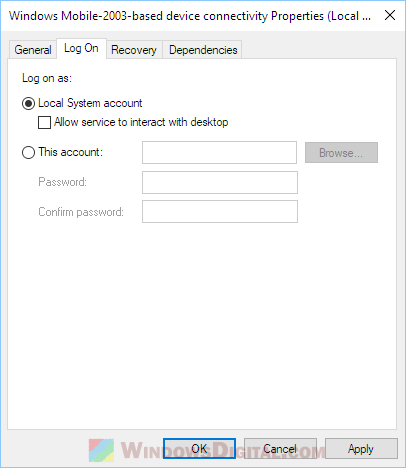Select the Local System account radio button
Image resolution: width=406 pixels, height=468 pixels.
[28, 103]
